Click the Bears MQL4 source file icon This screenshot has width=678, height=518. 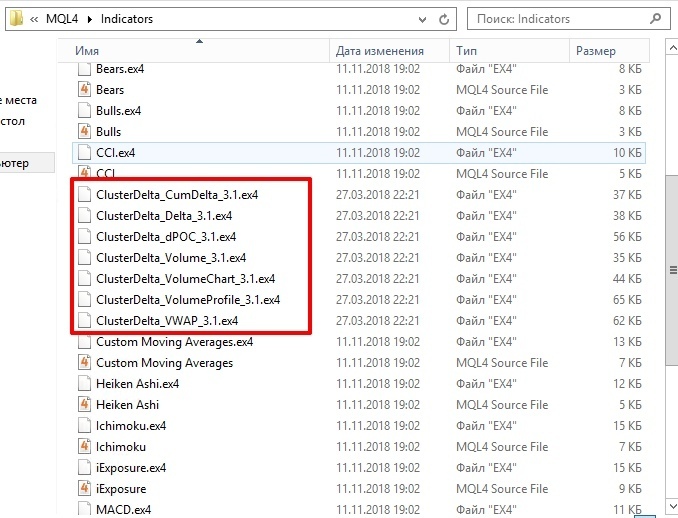[x=84, y=90]
